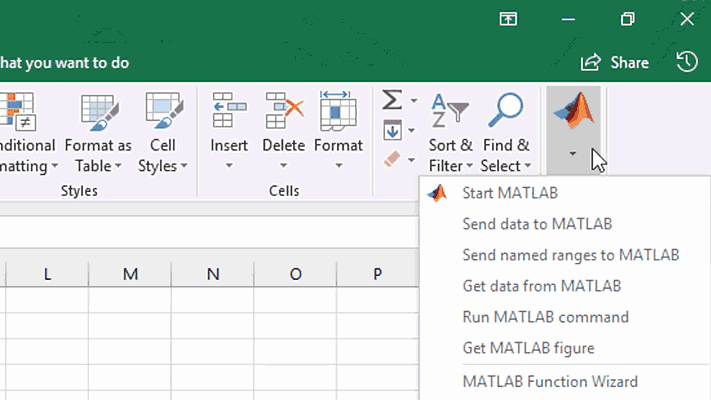Click the Share button
Screen dimensions: 711x400
(x=615, y=62)
